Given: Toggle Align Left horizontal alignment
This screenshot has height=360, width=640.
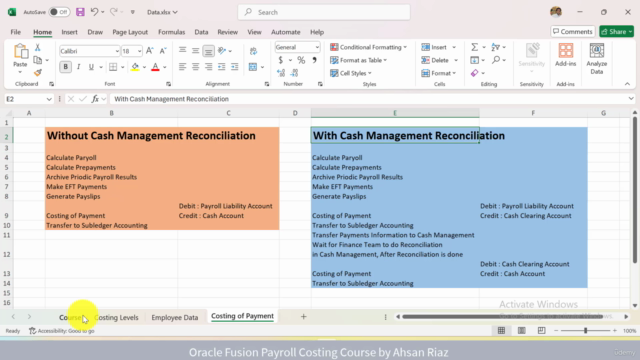Looking at the screenshot, I should pyautogui.click(x=182, y=67).
